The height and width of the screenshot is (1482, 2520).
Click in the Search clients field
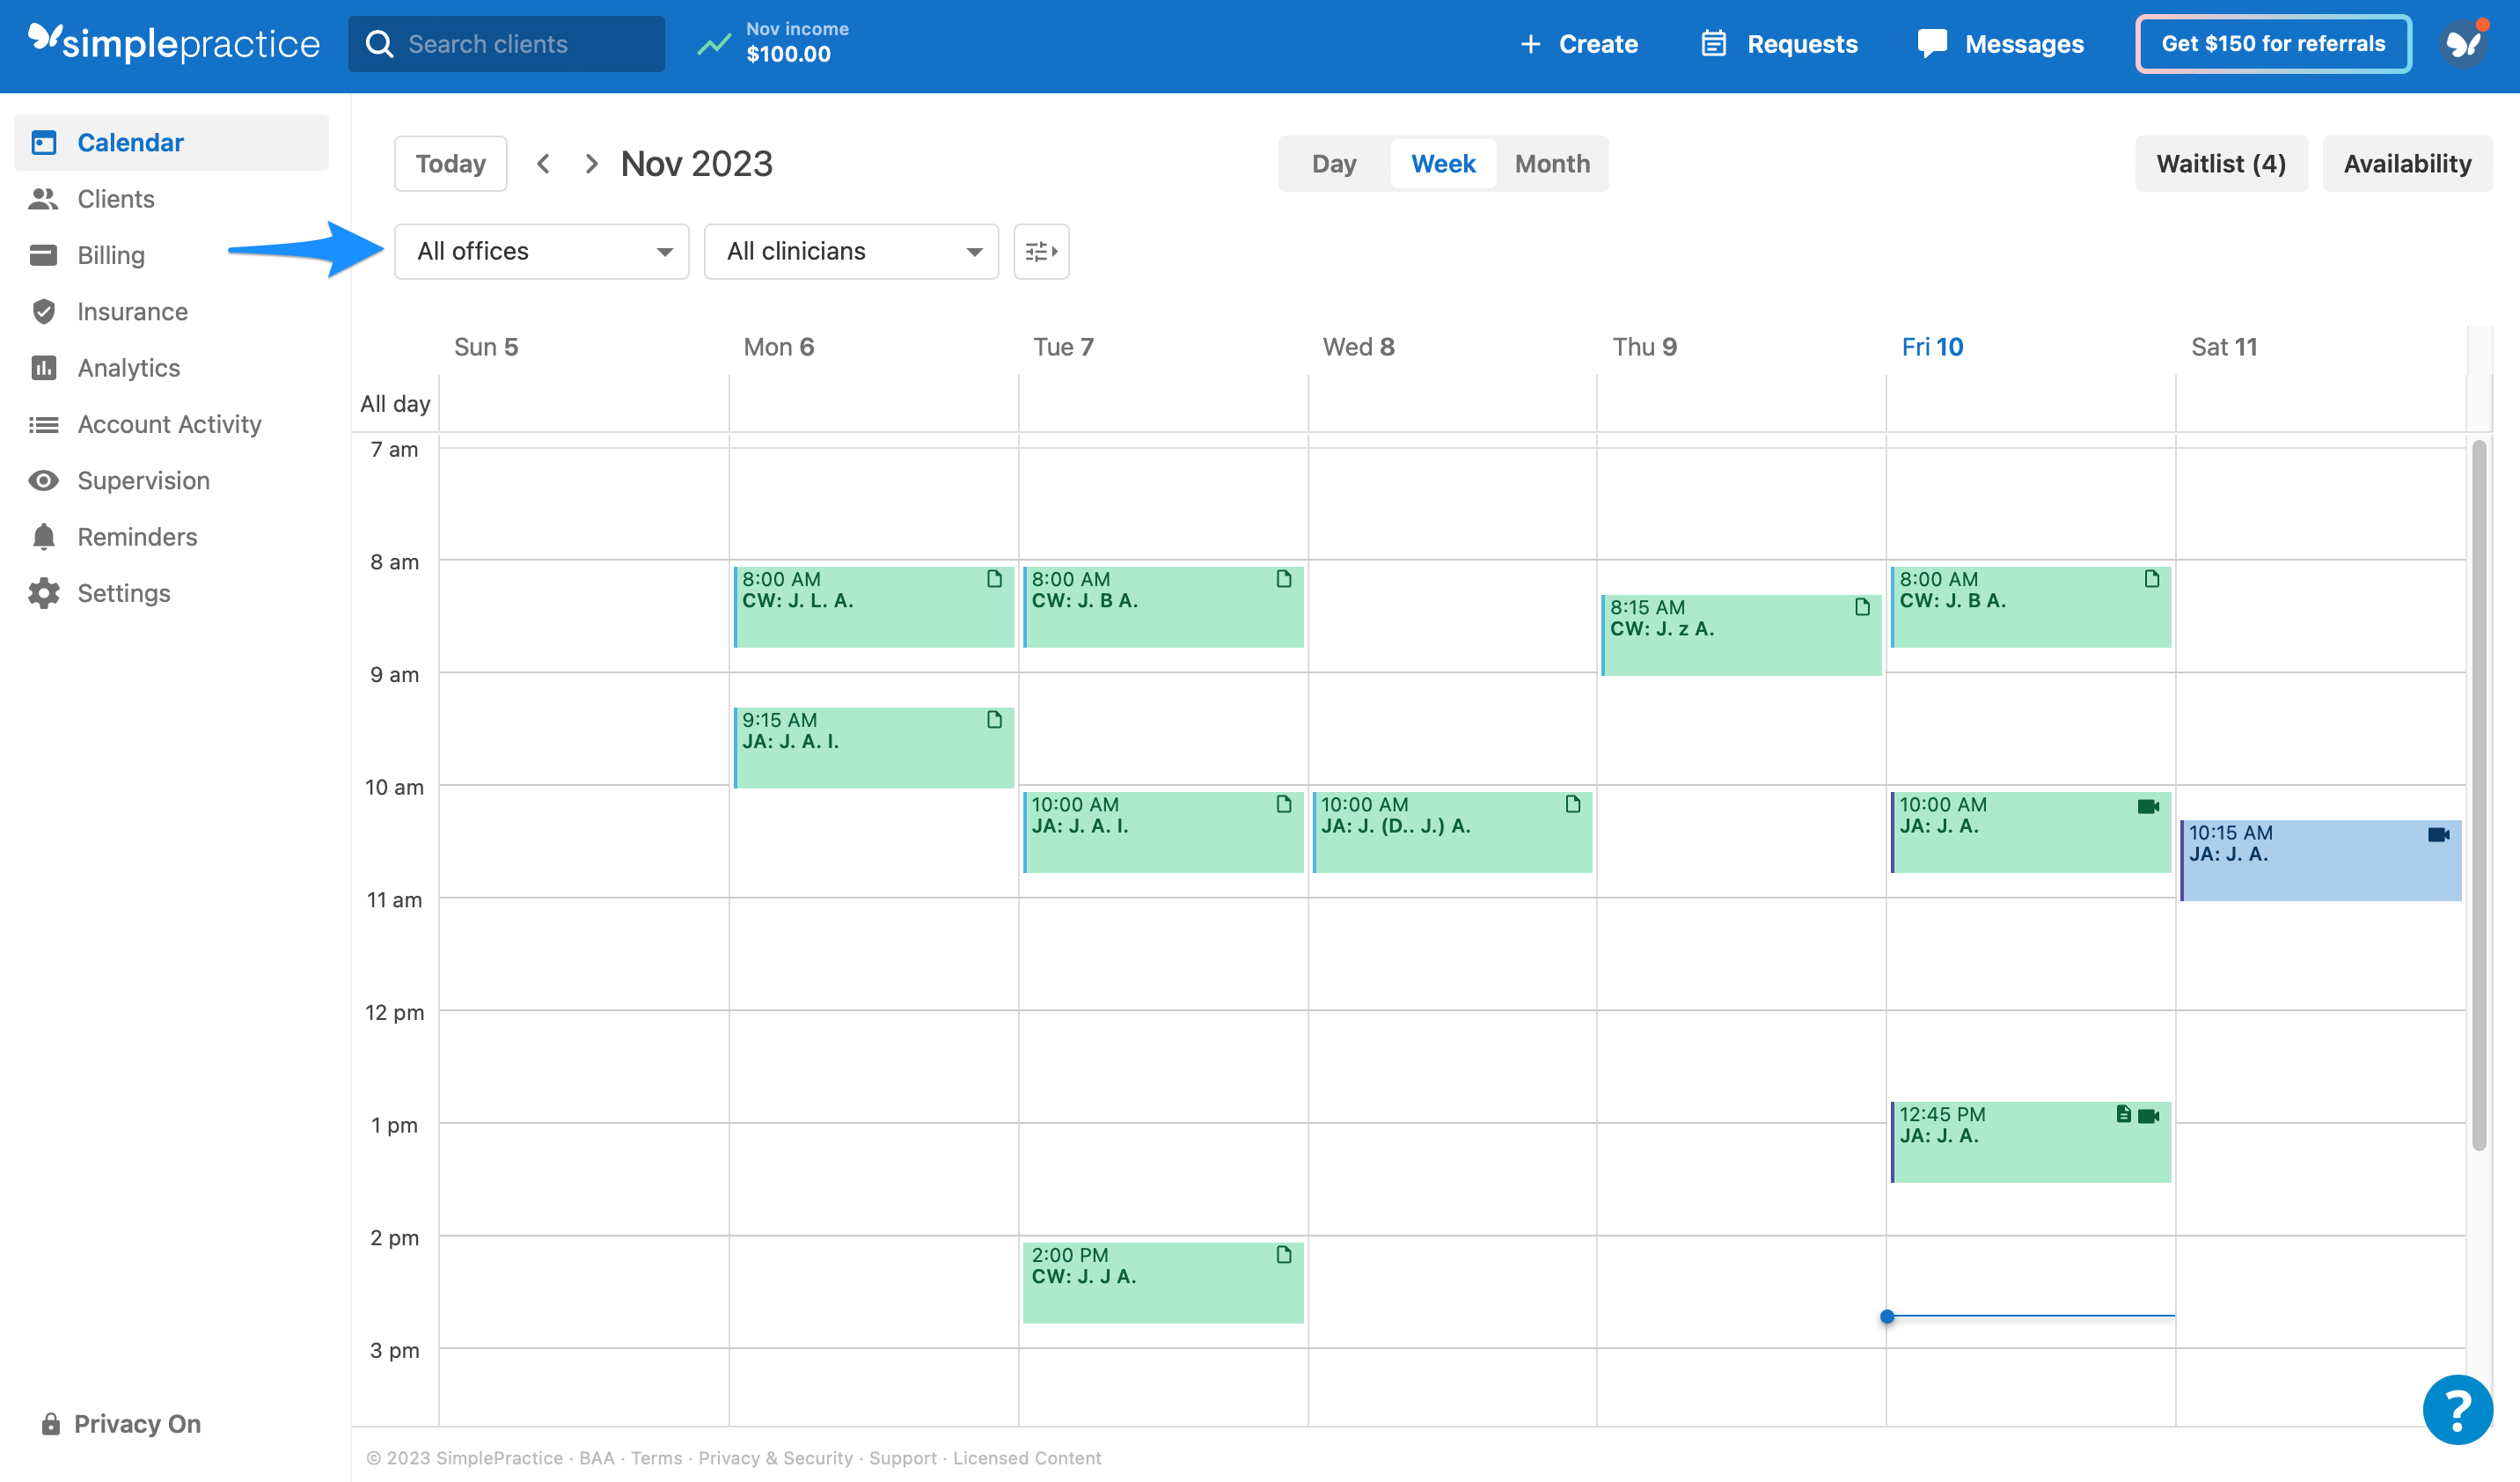tap(506, 43)
